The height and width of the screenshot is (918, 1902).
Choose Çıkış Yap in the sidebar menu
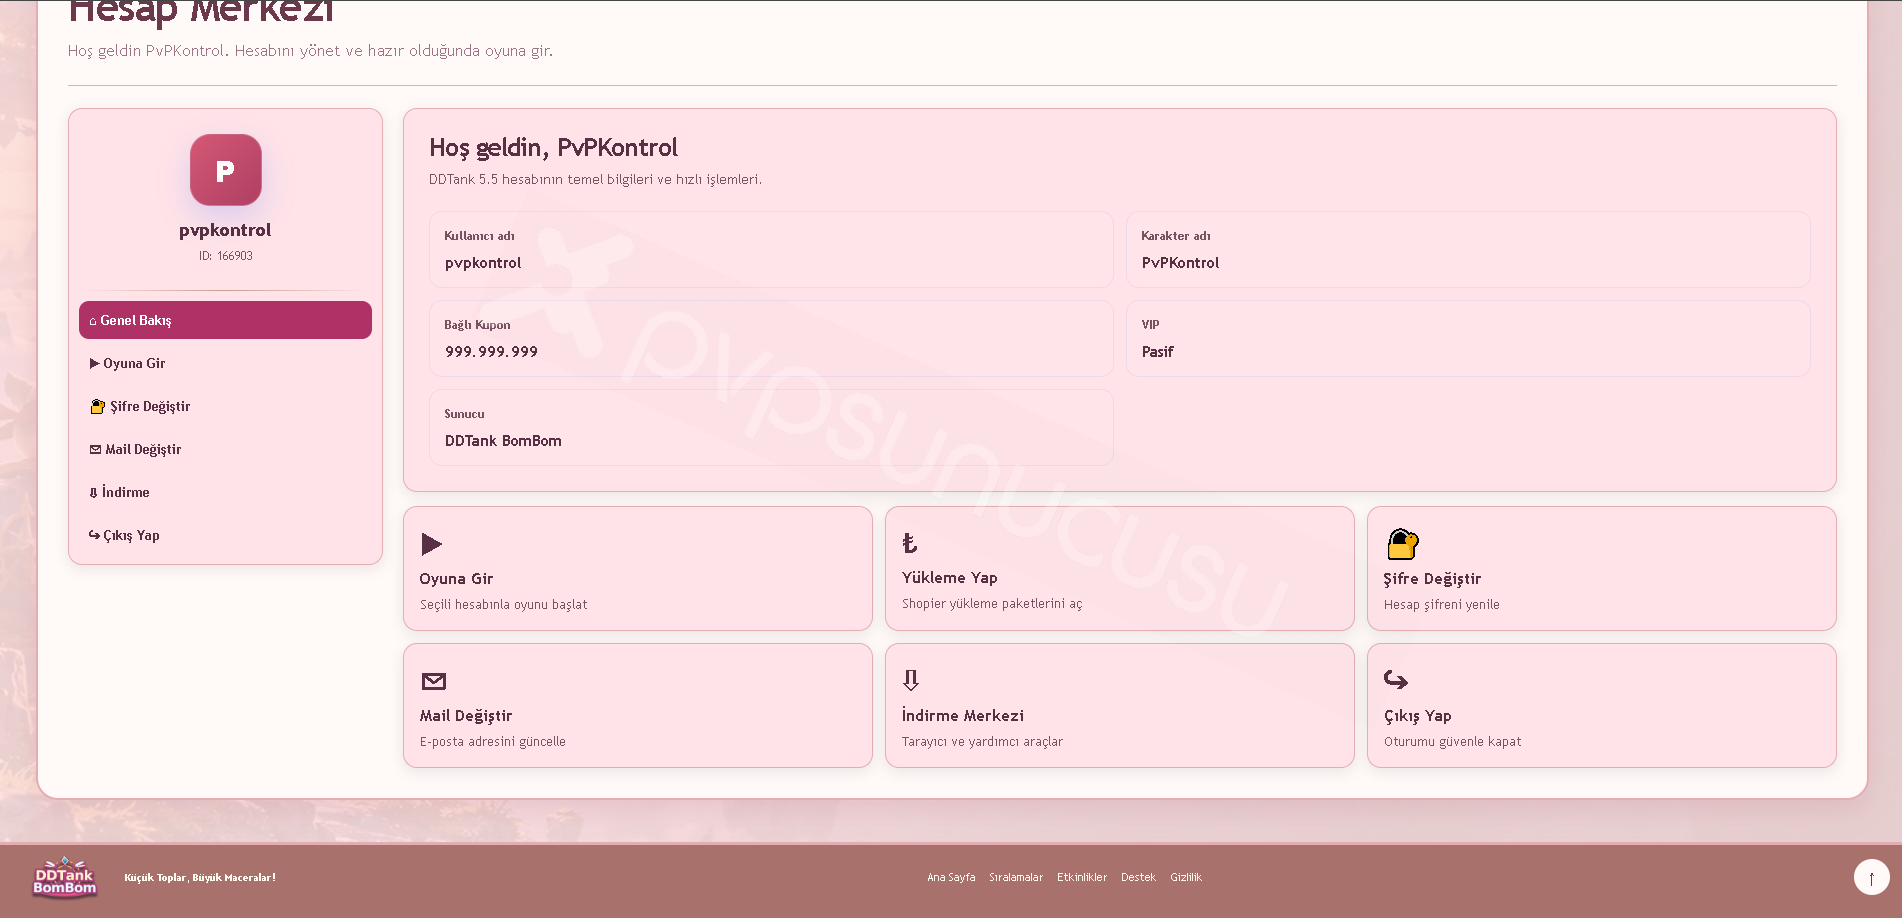click(225, 535)
